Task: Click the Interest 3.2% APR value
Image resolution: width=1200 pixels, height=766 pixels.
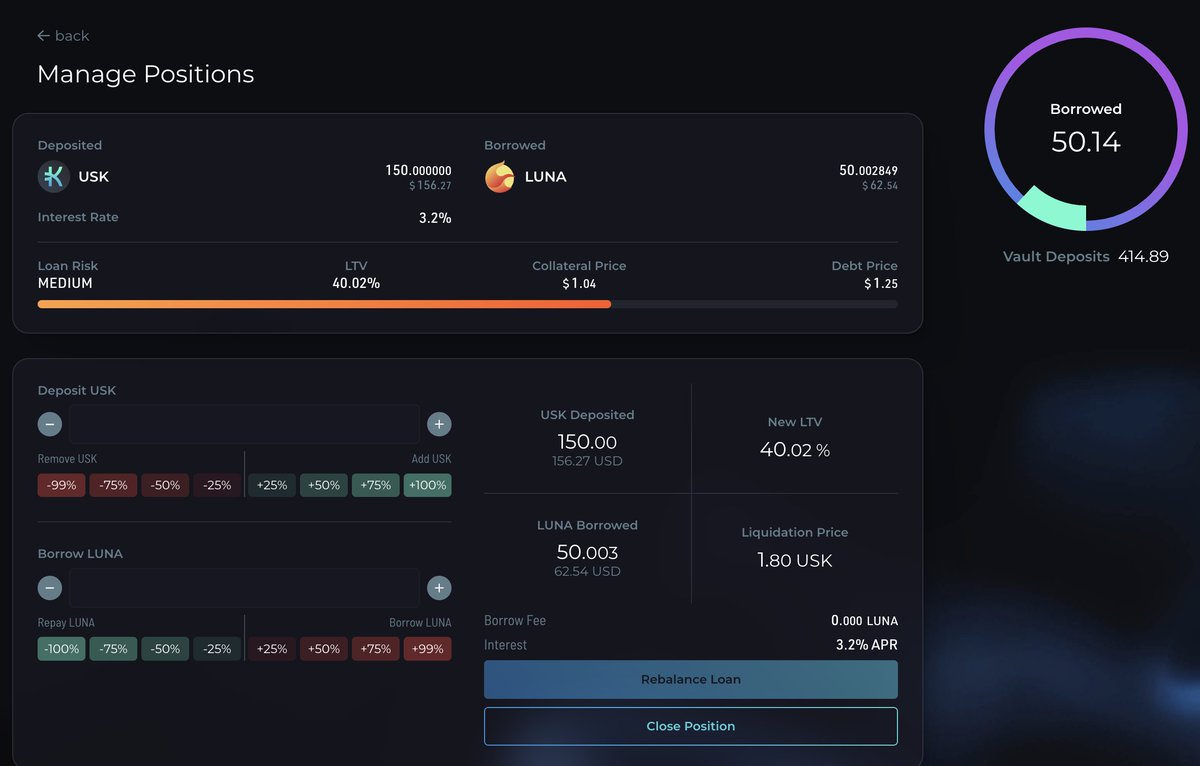Action: 867,645
